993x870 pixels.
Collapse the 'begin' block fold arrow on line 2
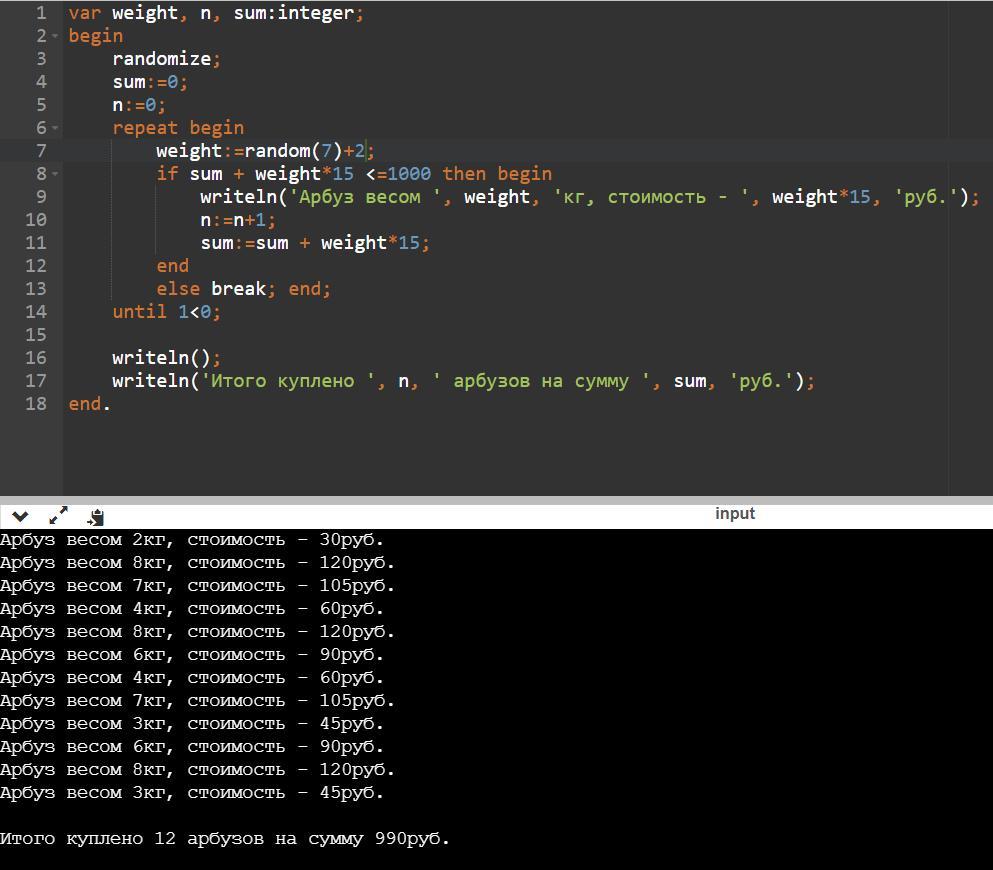click(x=55, y=36)
